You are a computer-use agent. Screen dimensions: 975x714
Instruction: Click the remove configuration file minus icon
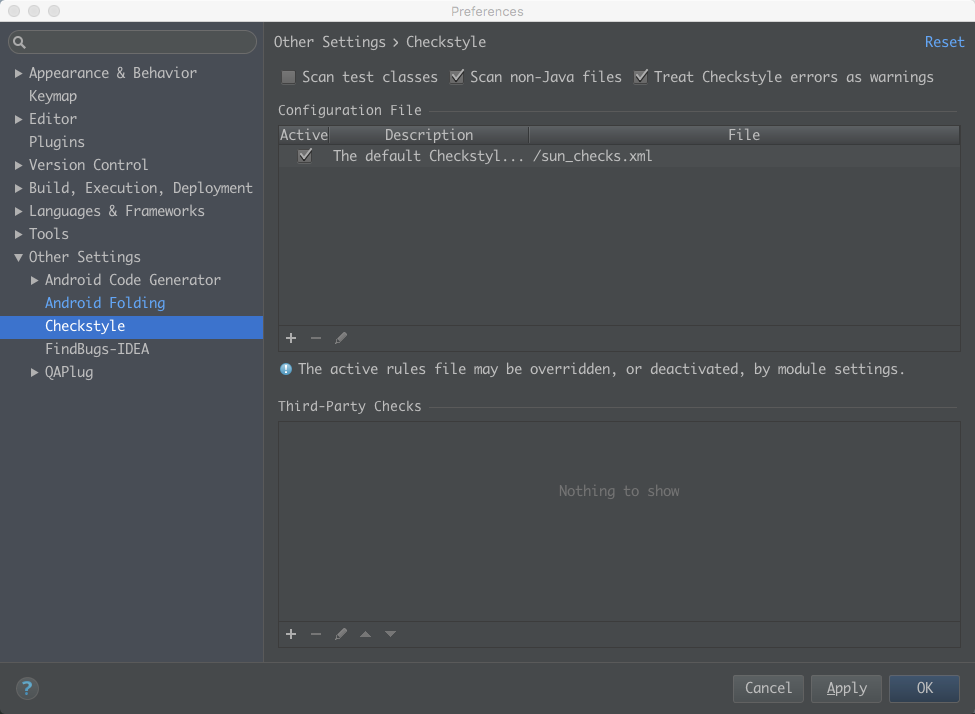pos(316,338)
